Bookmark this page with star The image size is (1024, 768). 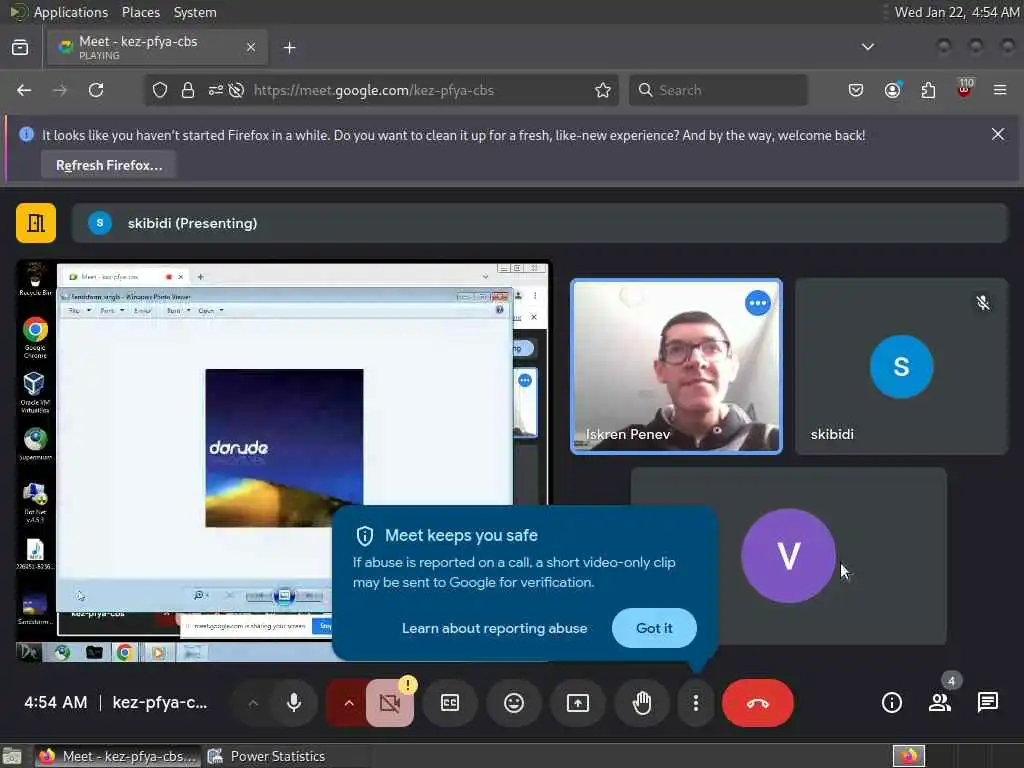coord(603,90)
